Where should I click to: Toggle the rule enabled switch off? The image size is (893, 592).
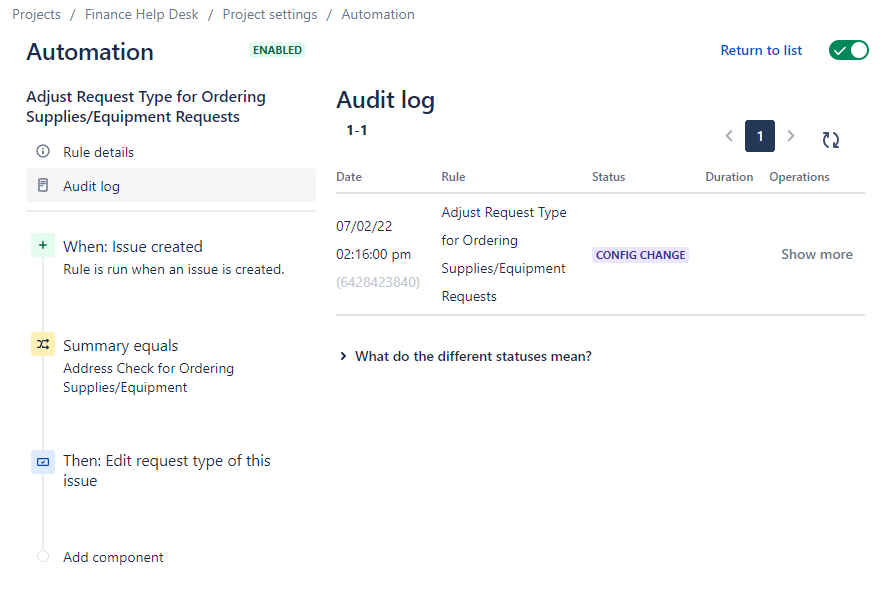(849, 50)
